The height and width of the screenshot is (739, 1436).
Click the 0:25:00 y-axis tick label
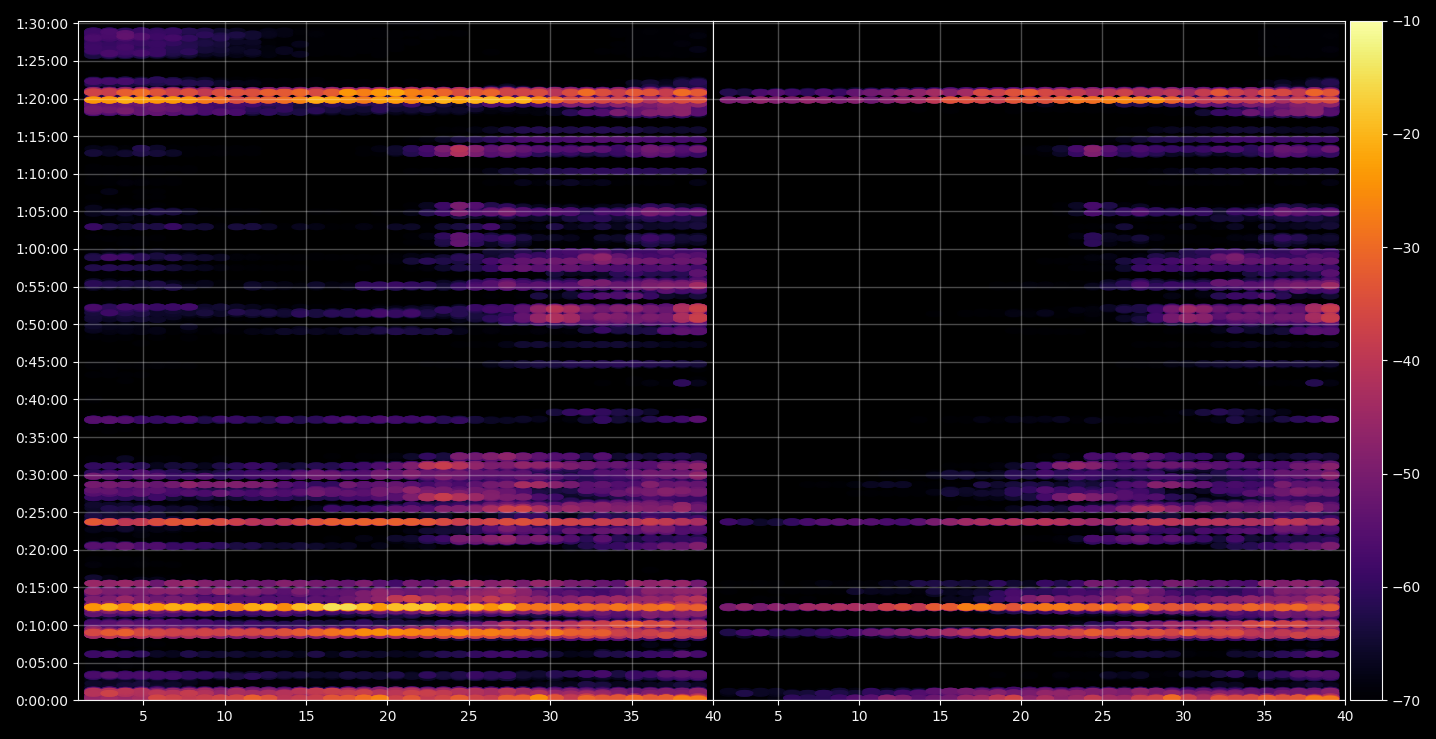tap(42, 513)
